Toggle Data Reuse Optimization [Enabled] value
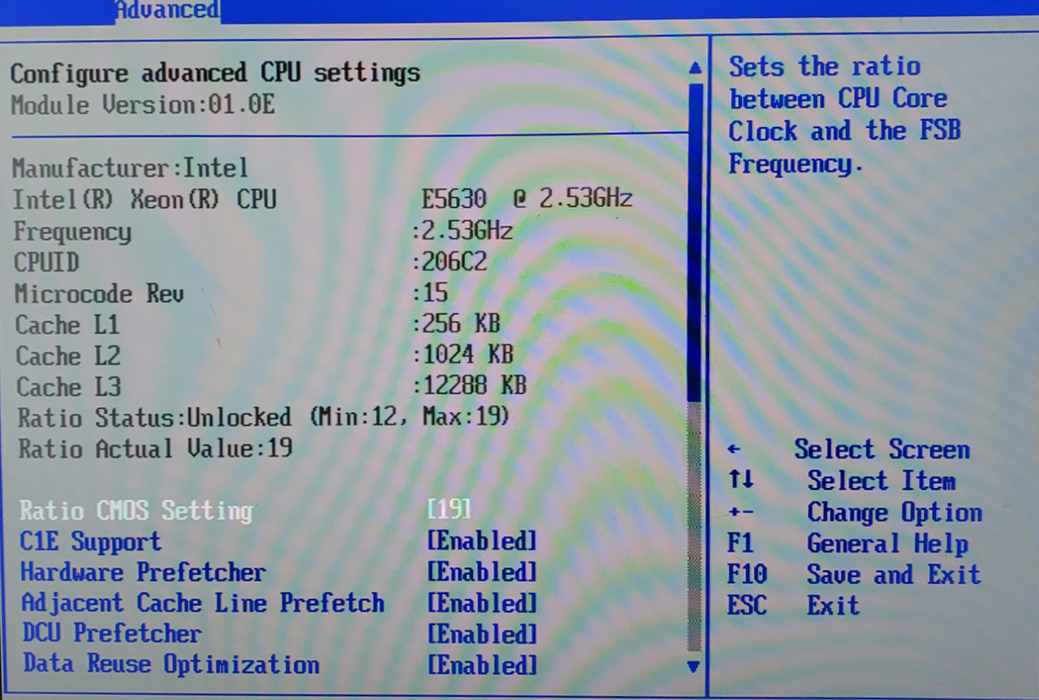This screenshot has height=700, width=1039. [x=481, y=665]
